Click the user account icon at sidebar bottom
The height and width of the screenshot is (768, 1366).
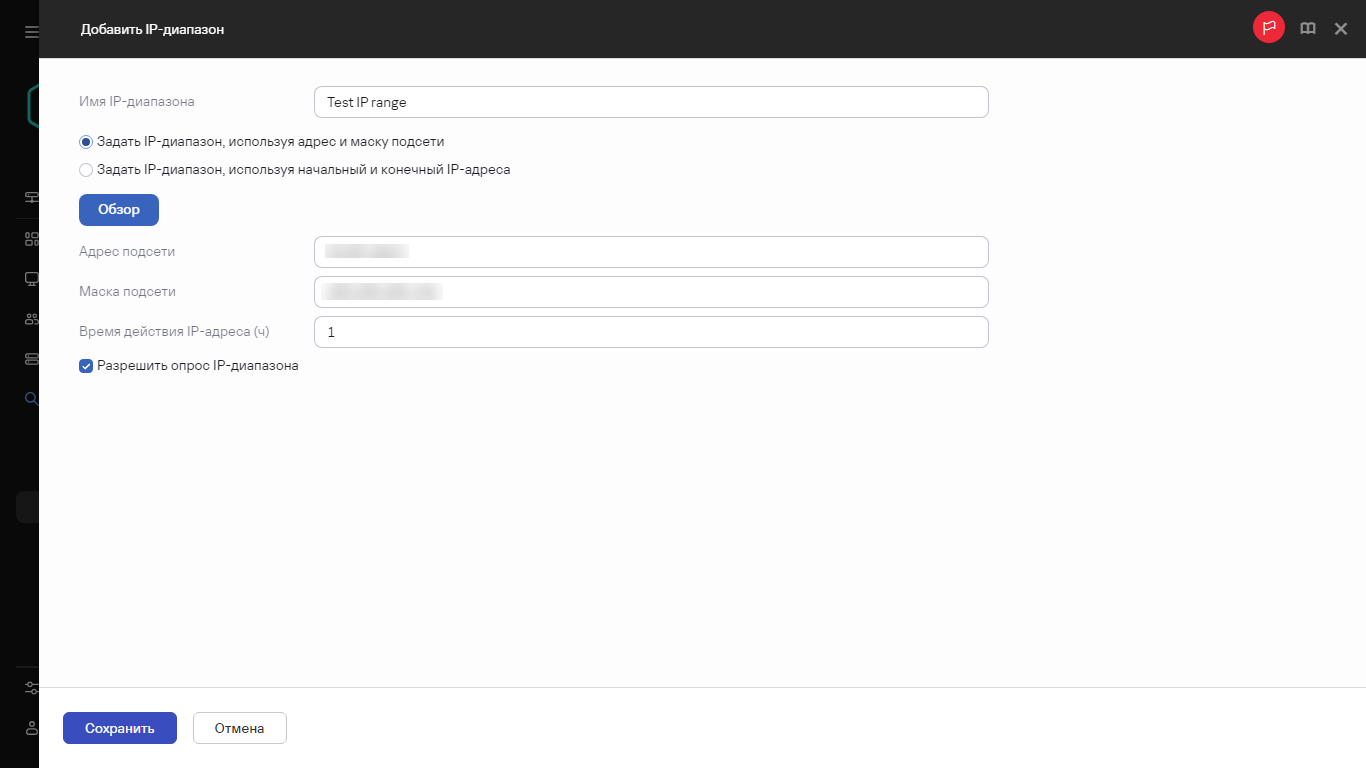[x=31, y=728]
